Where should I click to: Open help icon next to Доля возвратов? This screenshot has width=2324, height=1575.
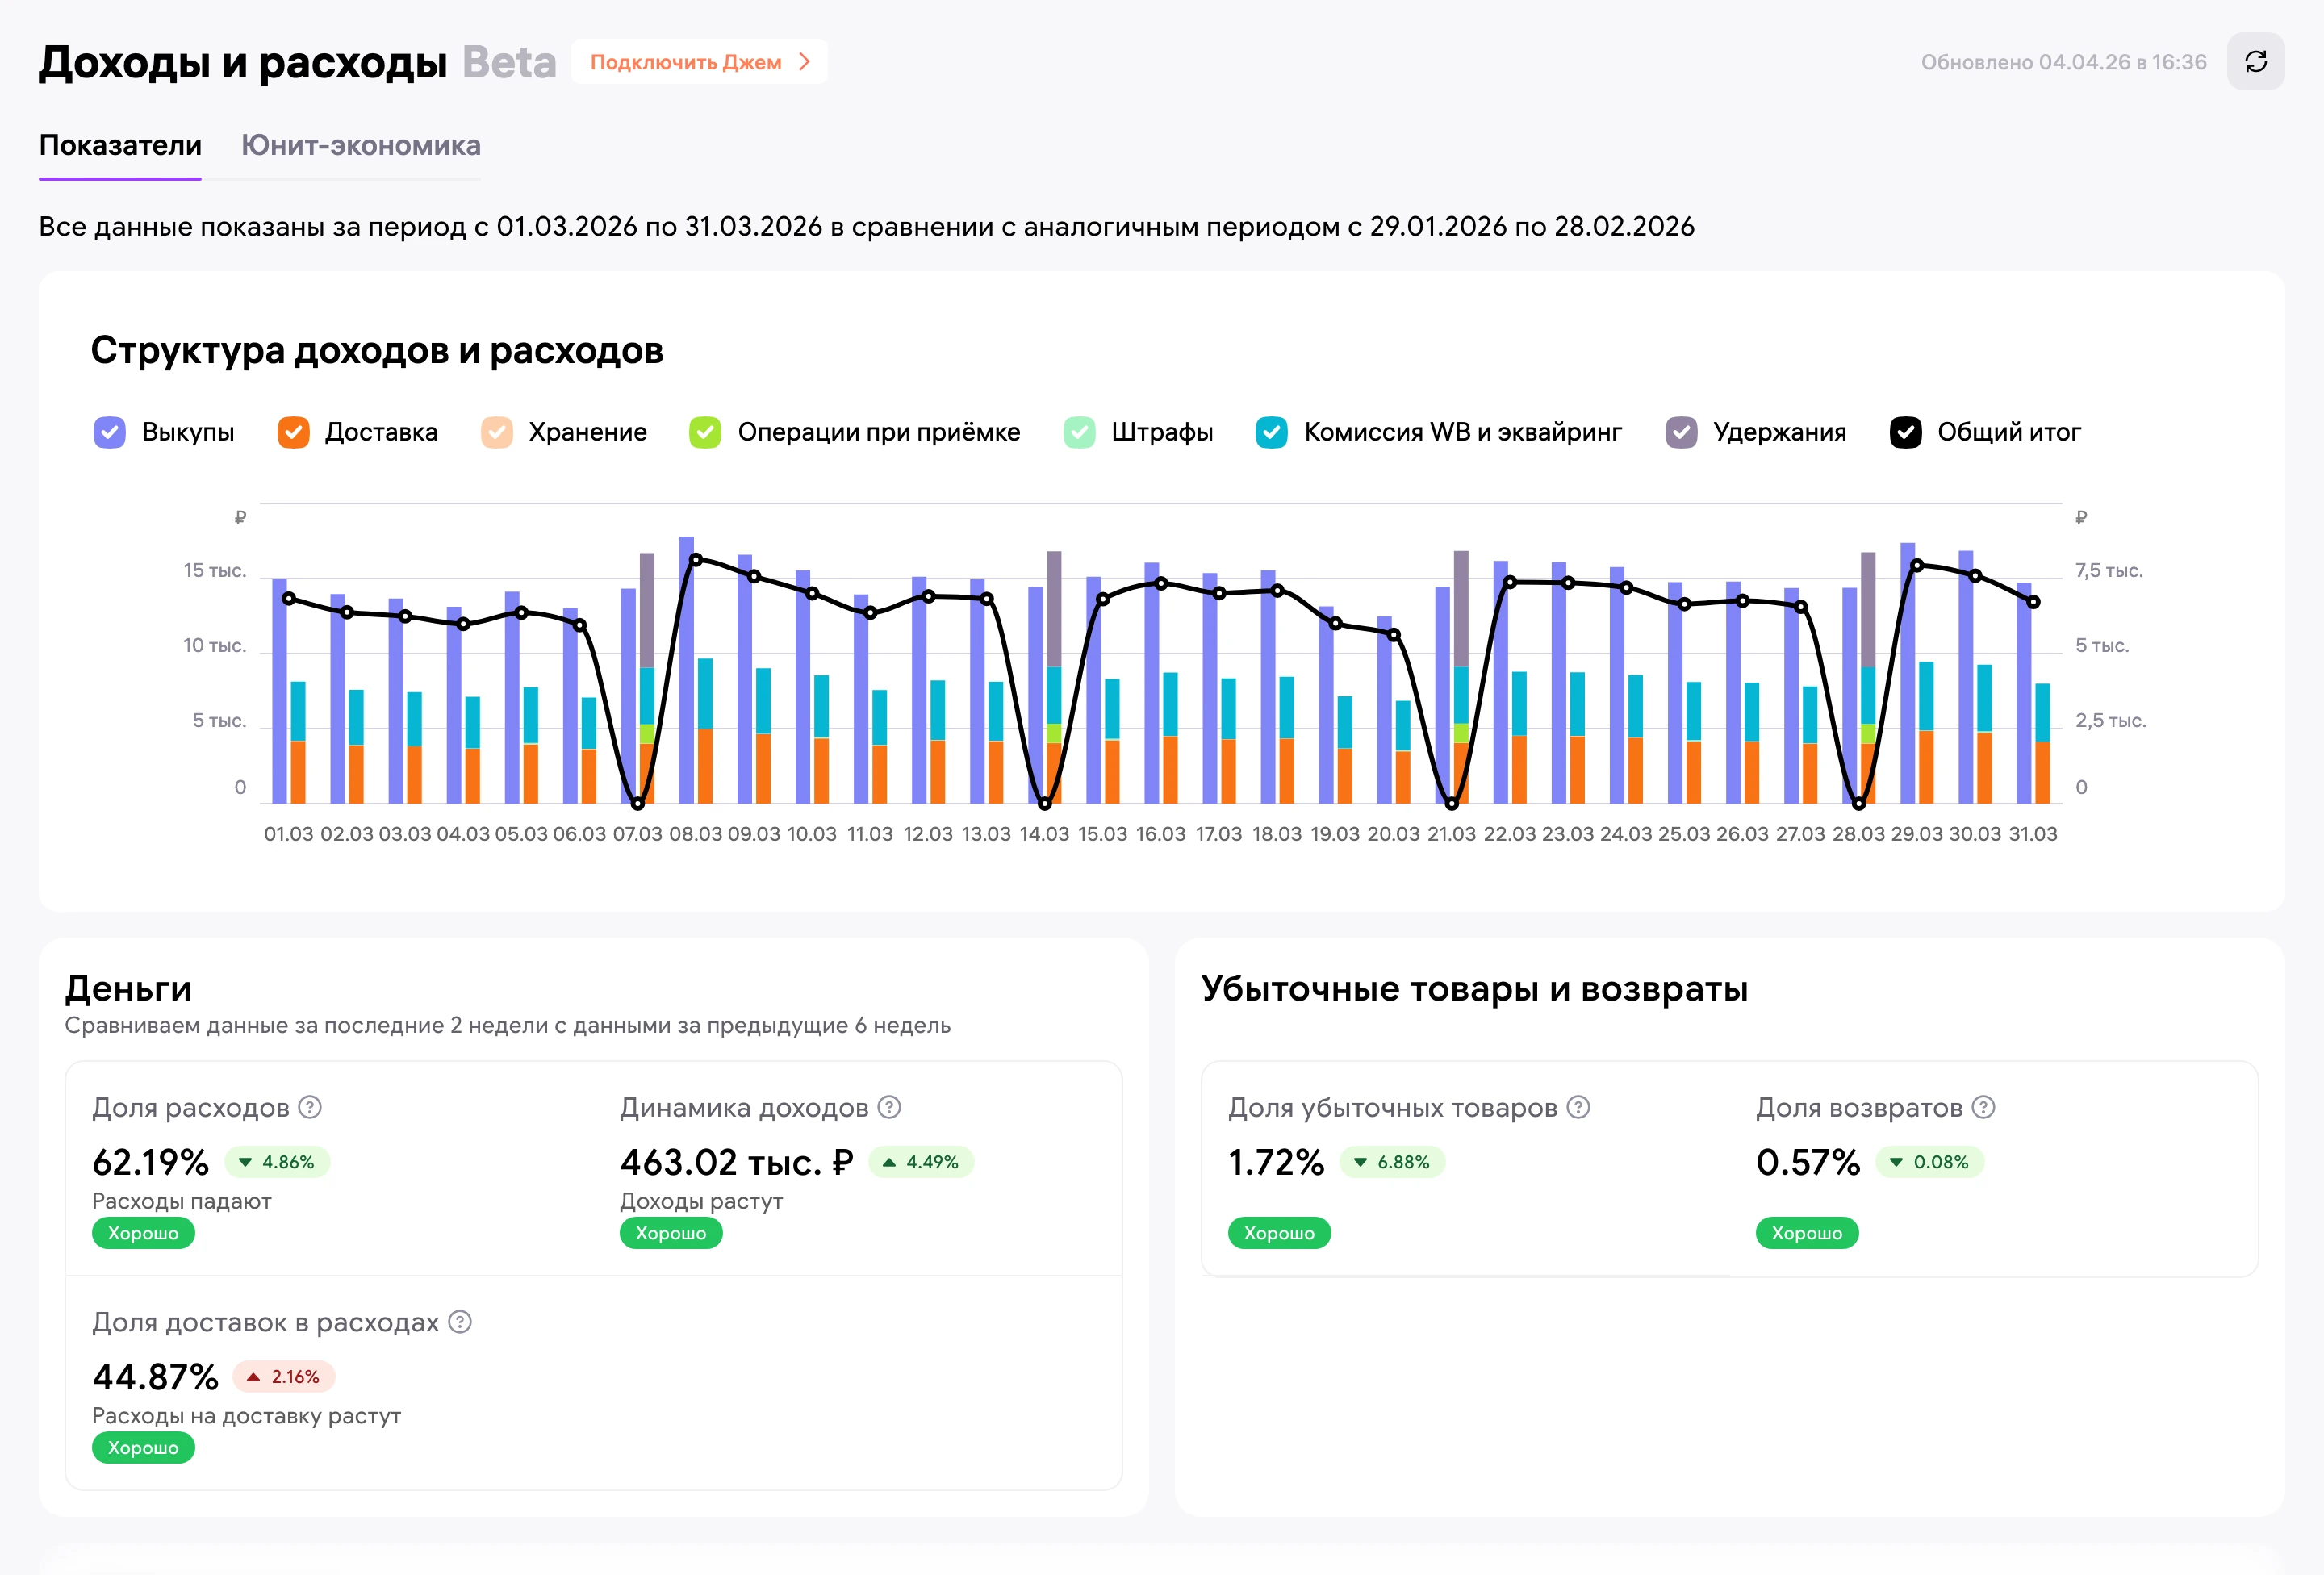click(1983, 1107)
